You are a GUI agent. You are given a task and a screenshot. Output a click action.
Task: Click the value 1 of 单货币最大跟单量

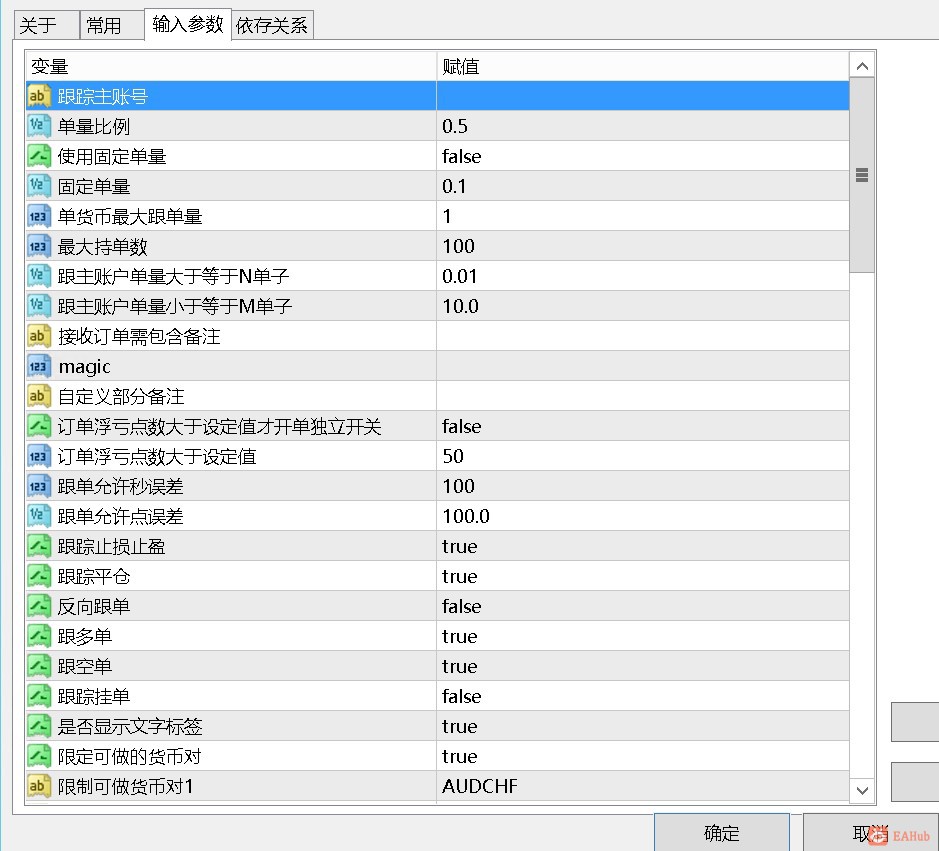click(x=643, y=216)
